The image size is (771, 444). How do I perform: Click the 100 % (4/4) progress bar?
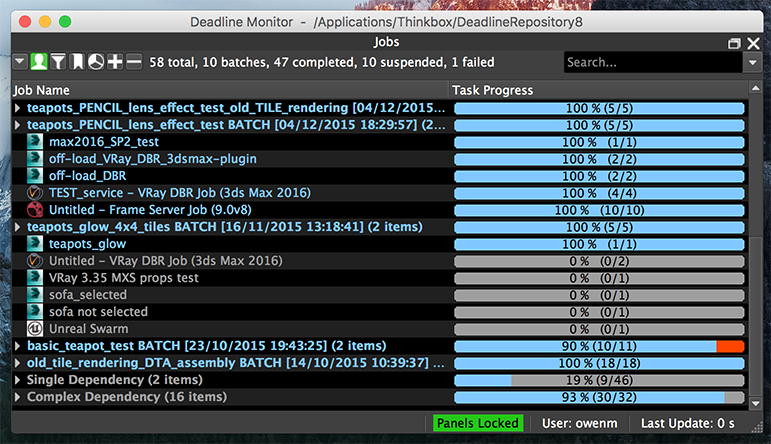tap(599, 193)
